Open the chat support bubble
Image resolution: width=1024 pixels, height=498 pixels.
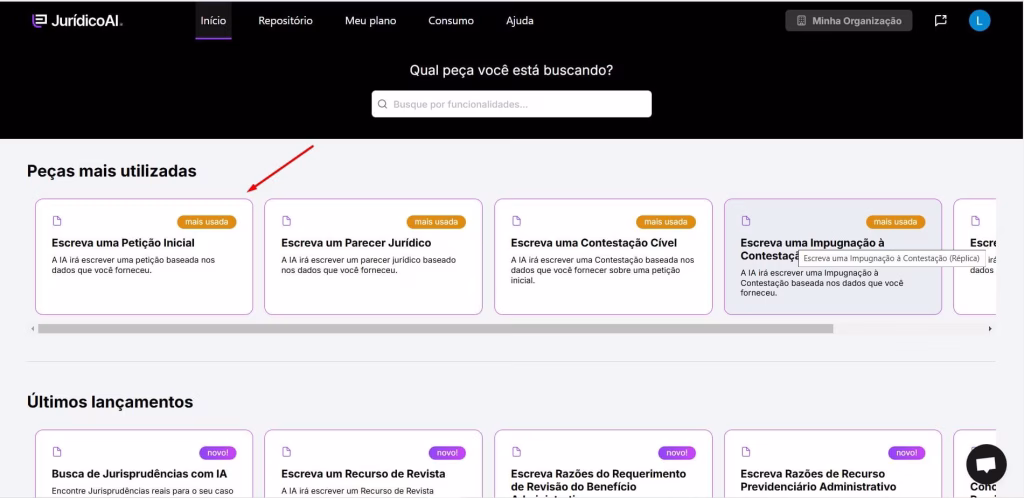pos(986,464)
